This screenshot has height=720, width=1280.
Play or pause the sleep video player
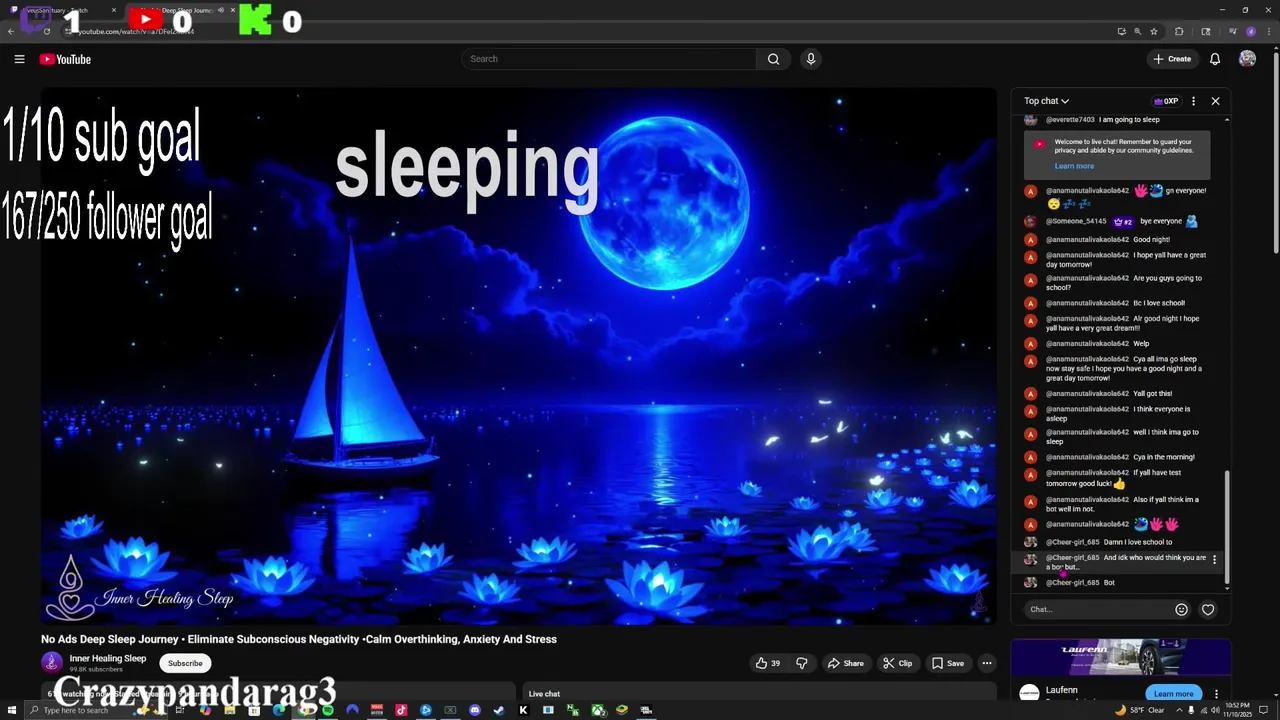point(518,357)
